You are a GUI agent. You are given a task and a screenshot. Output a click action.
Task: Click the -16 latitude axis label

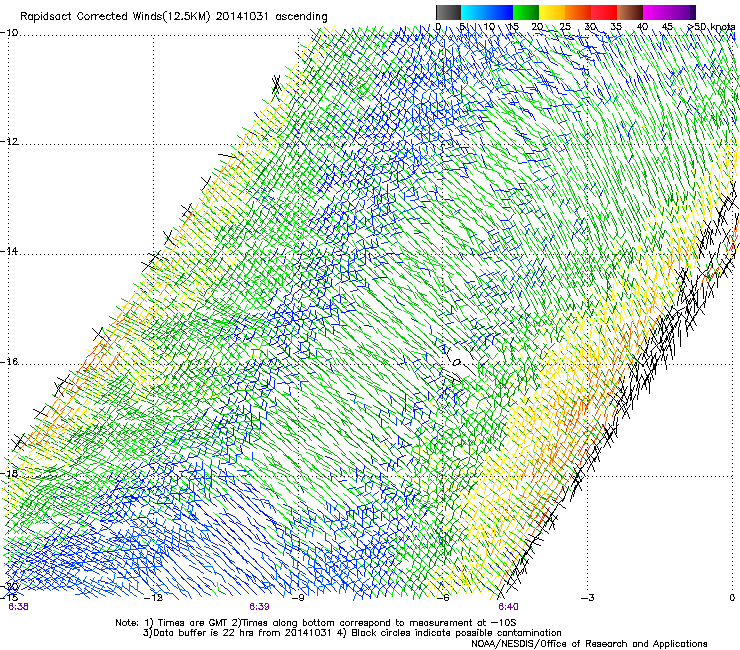(x=9, y=362)
